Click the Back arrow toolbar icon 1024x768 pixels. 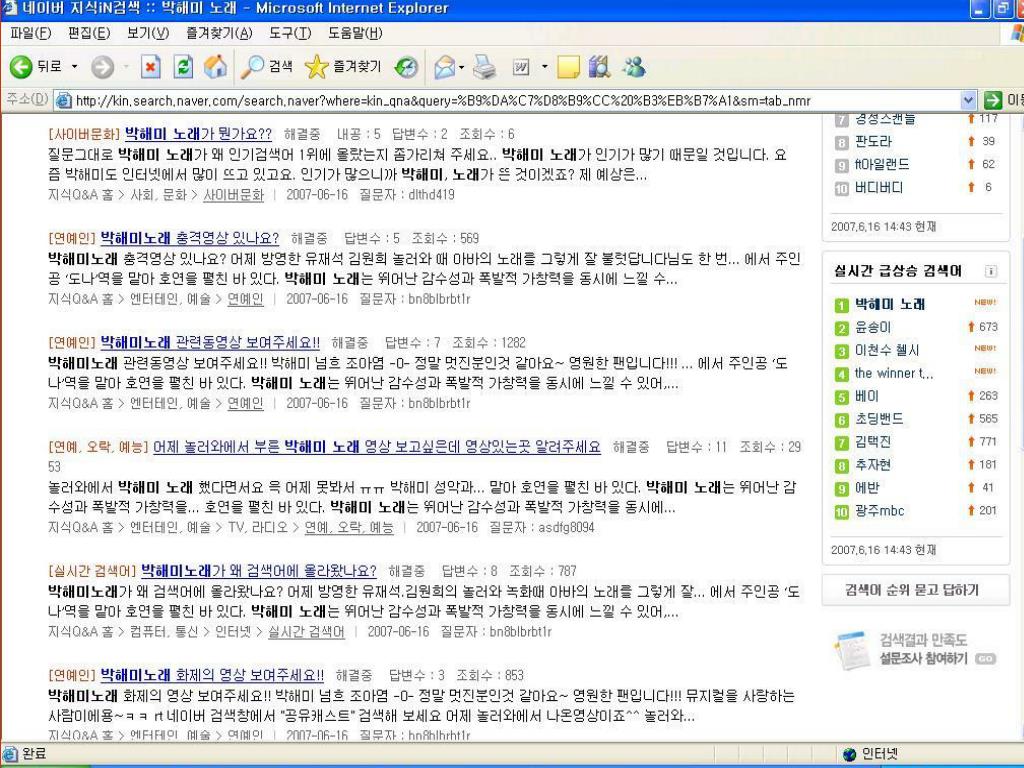(x=21, y=66)
